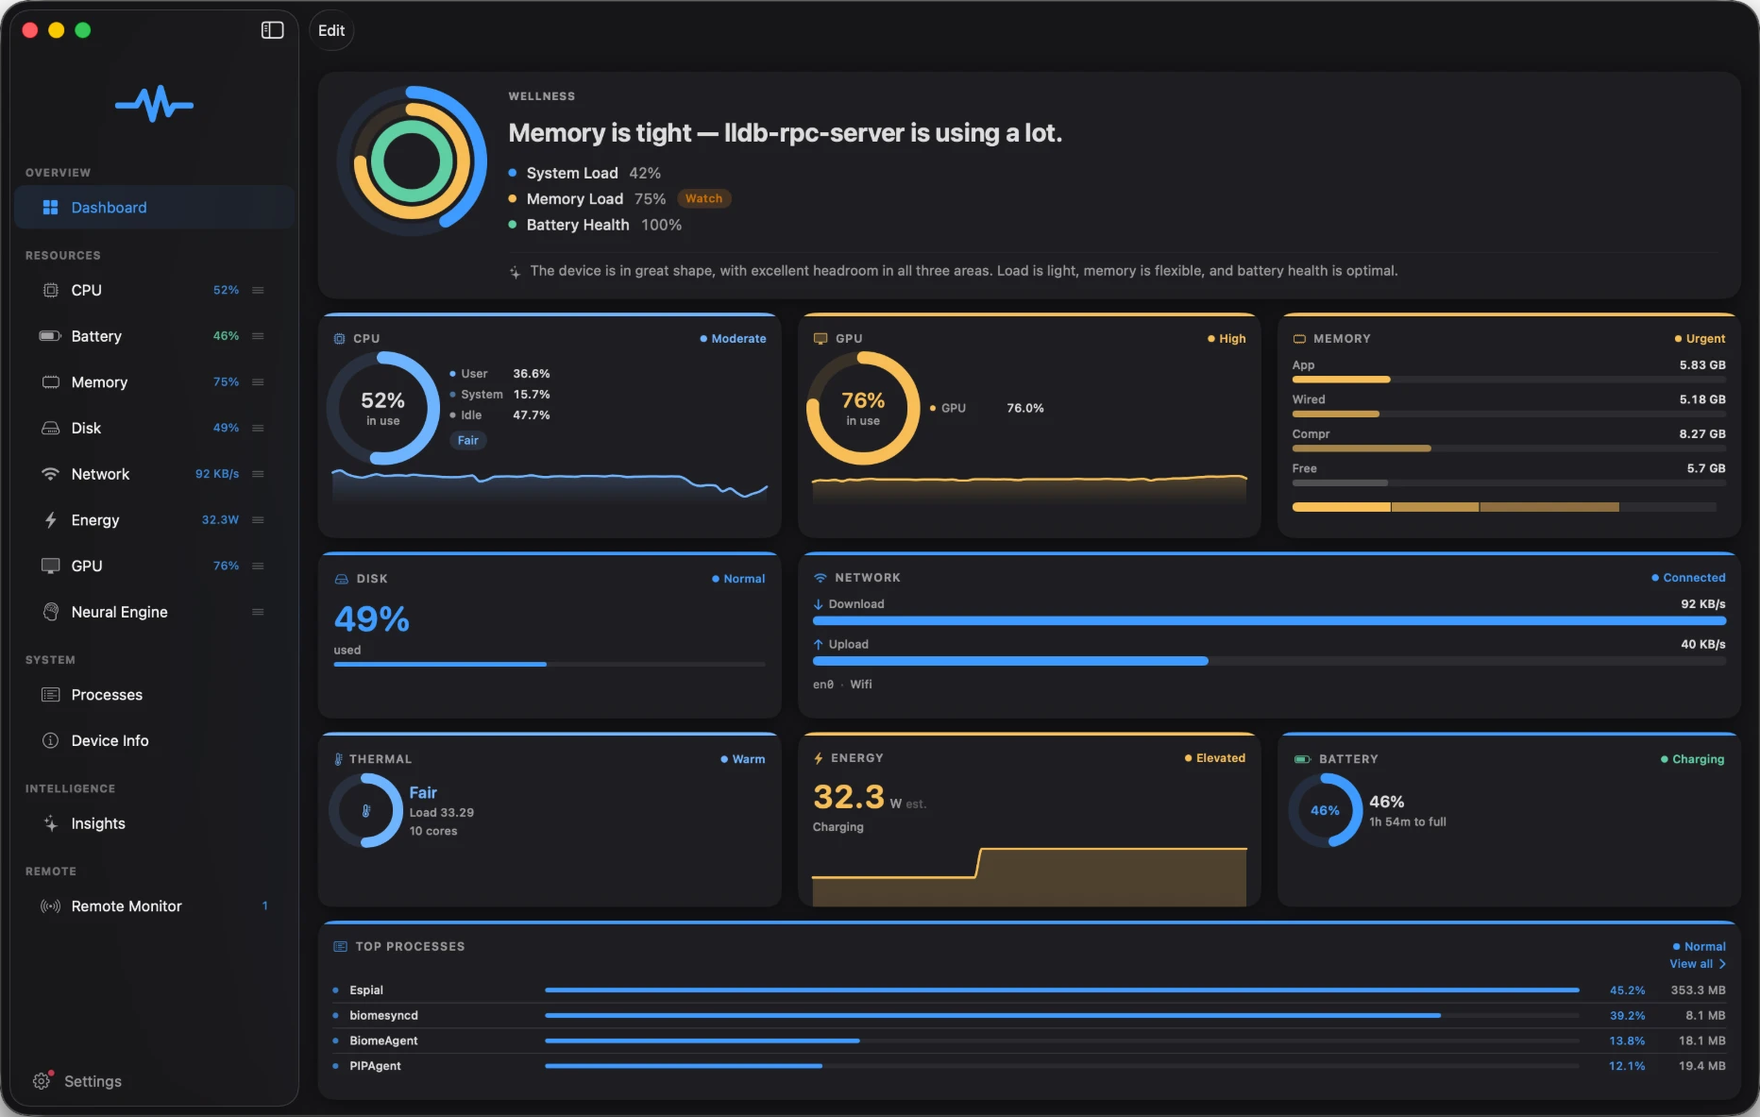
Task: Click the thermal Fair gauge ring
Action: [x=366, y=810]
